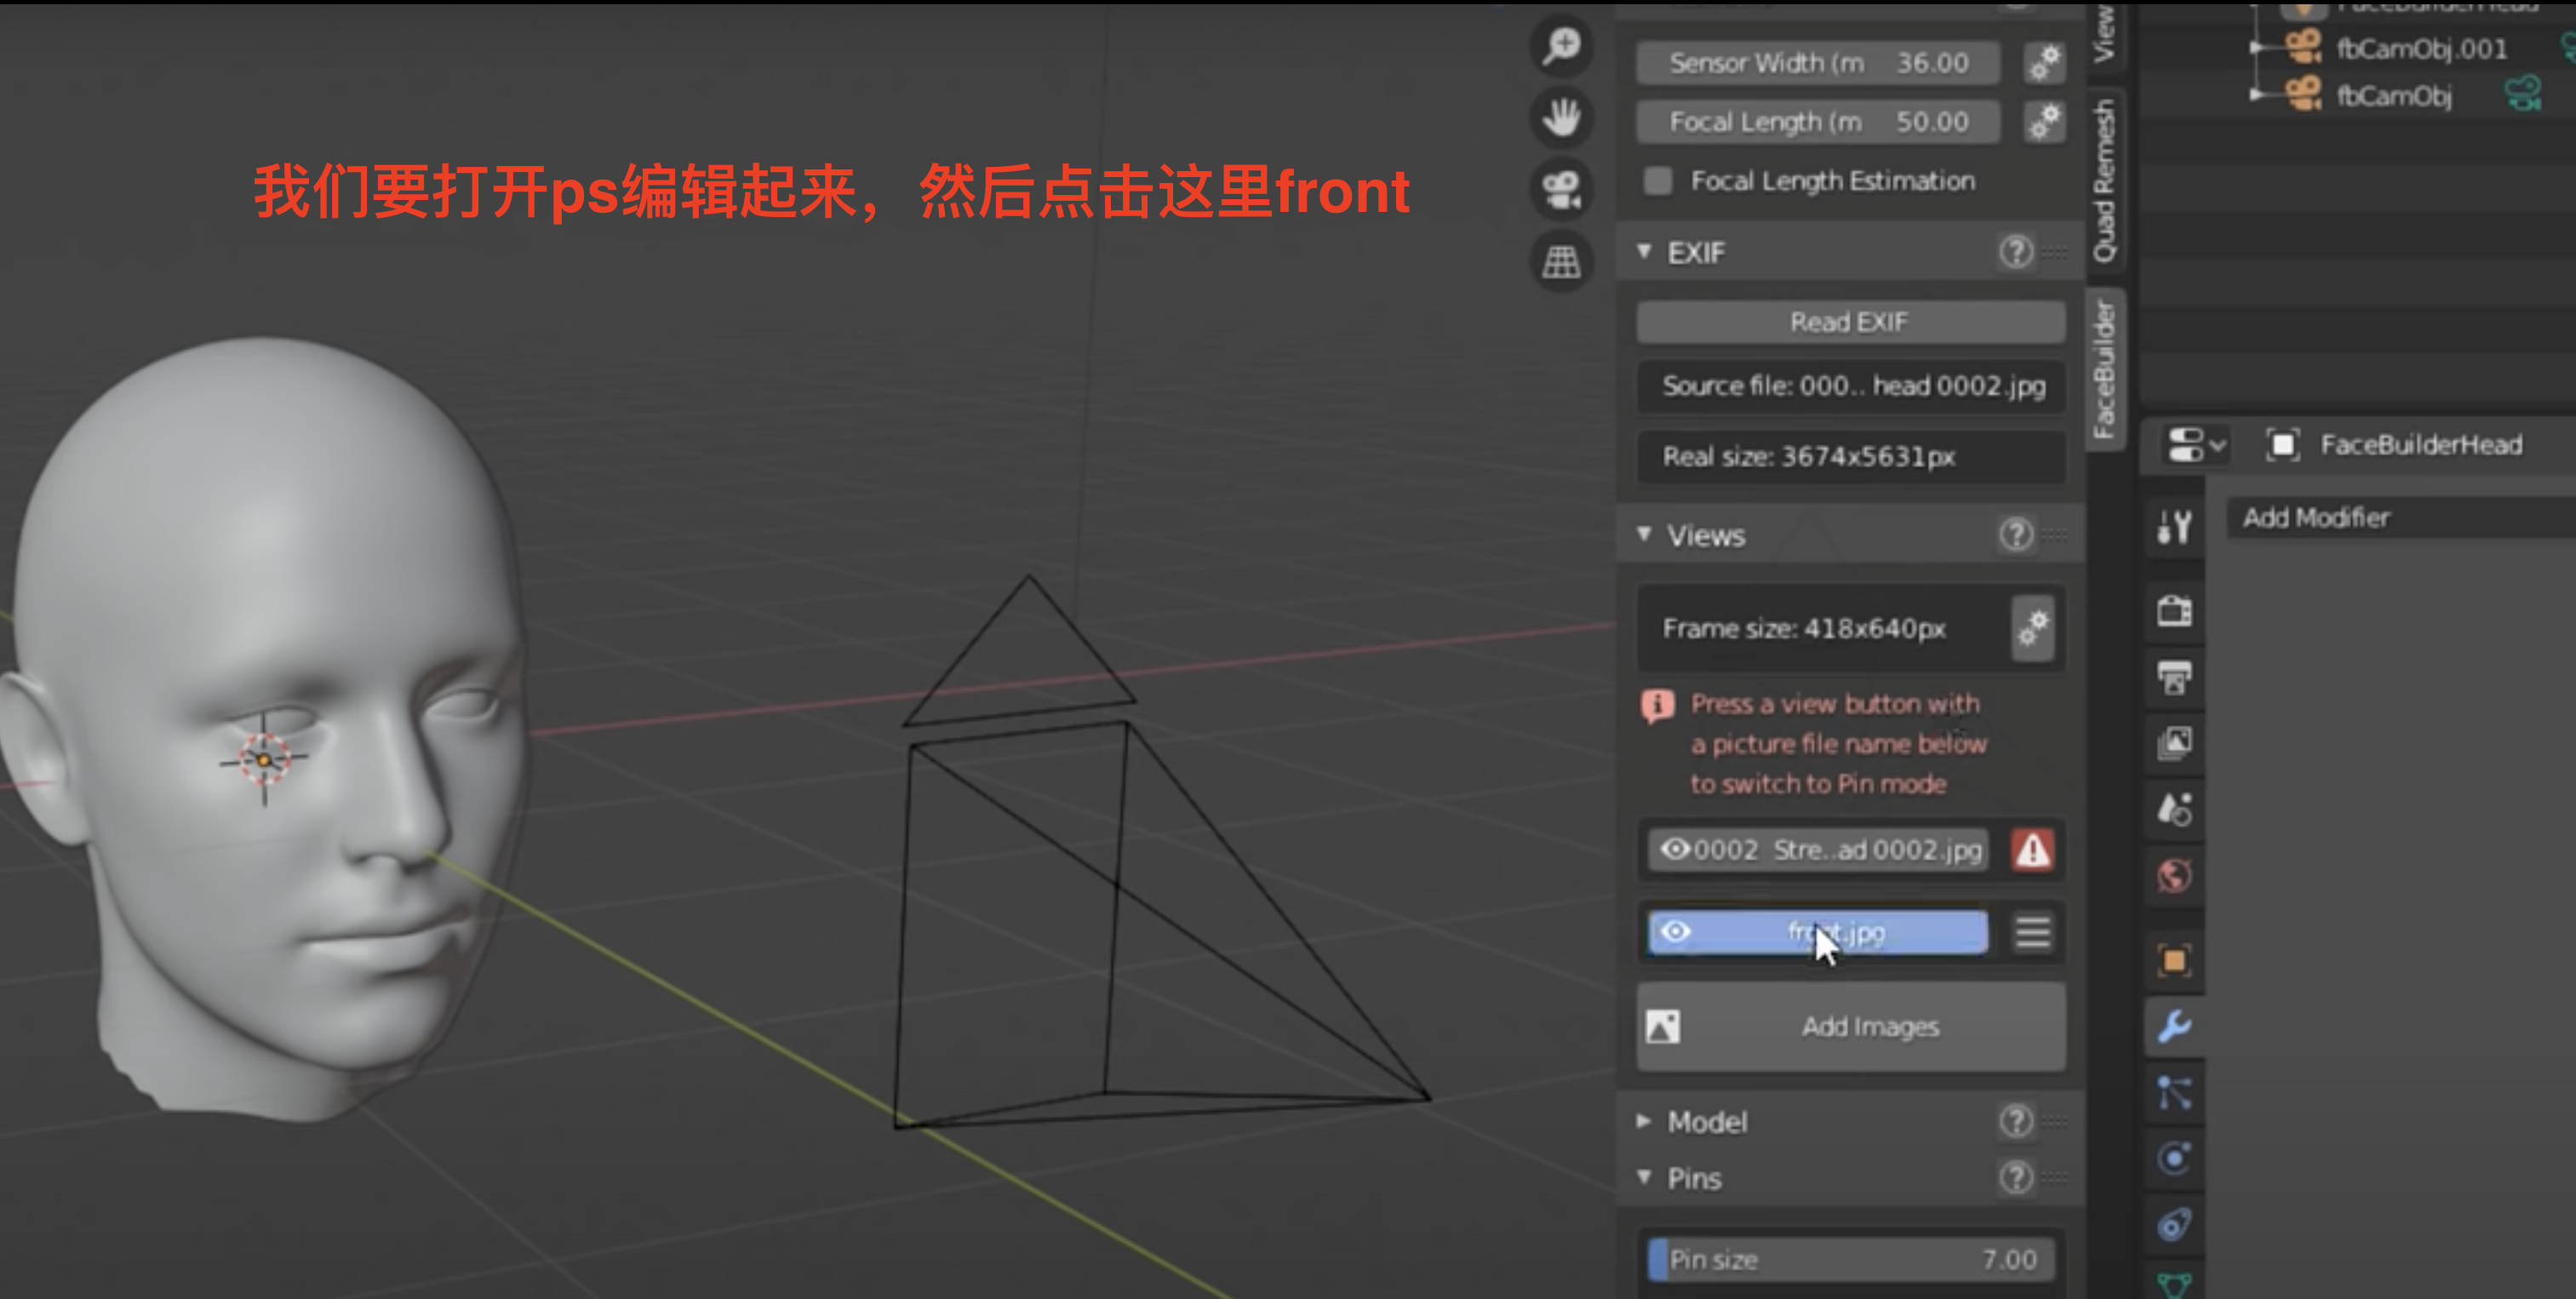Viewport: 2576px width, 1299px height.
Task: Click the pan view hand icon
Action: point(1561,118)
